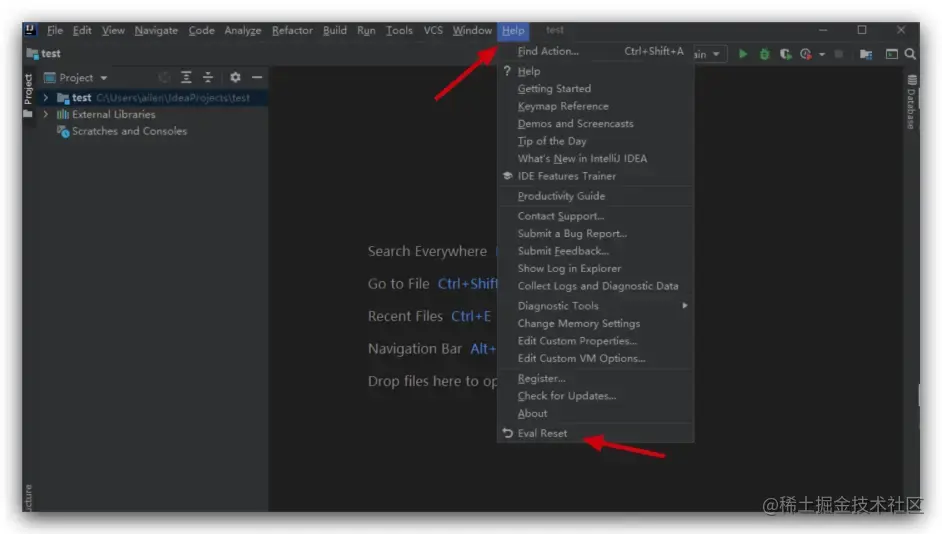942x534 pixels.
Task: Open the Window menu
Action: point(472,30)
